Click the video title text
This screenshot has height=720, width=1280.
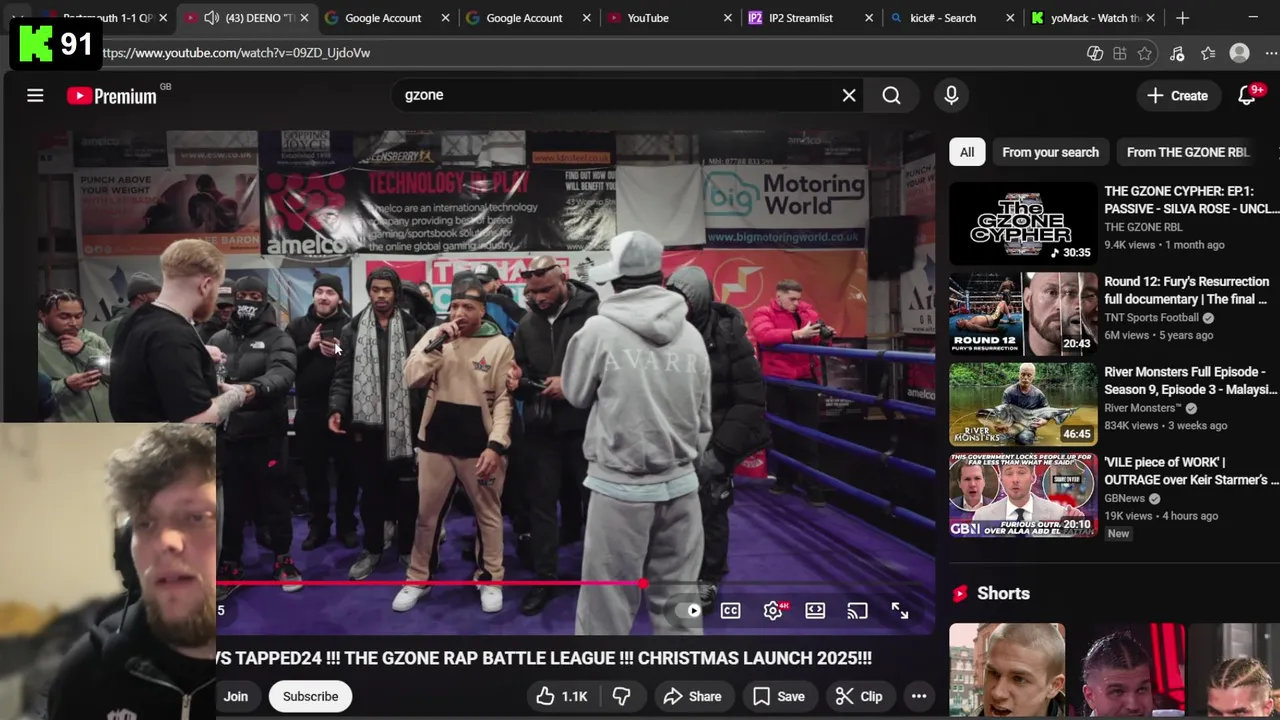tap(545, 658)
